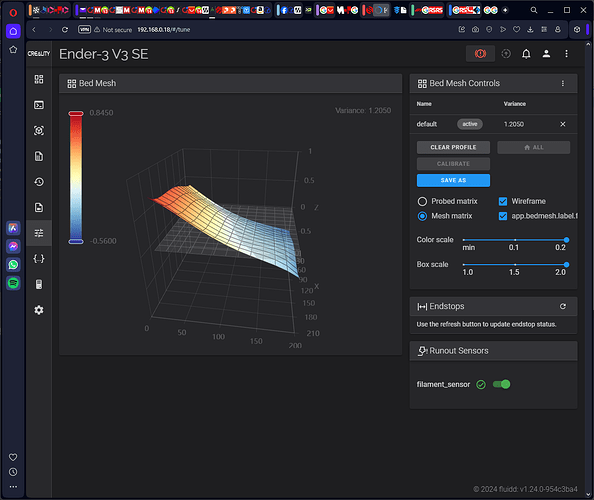Open the Tune page sliders icon

coord(39,233)
